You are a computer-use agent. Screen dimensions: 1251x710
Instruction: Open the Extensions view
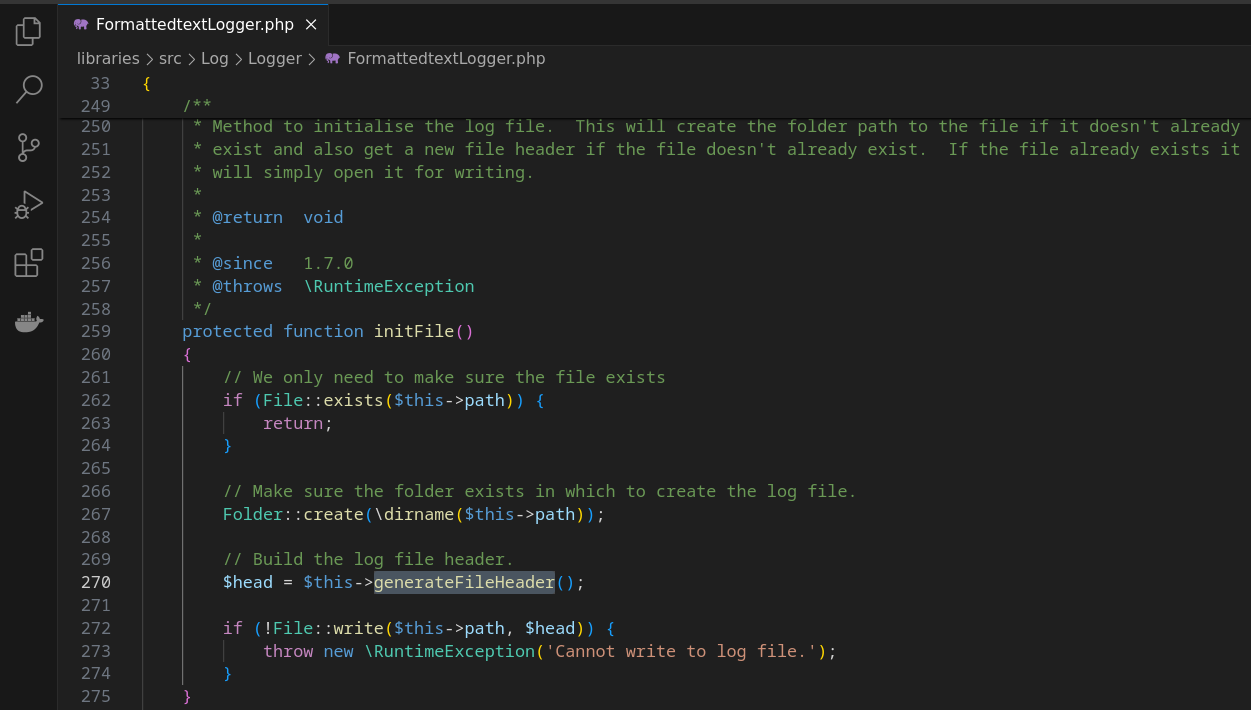pyautogui.click(x=29, y=264)
